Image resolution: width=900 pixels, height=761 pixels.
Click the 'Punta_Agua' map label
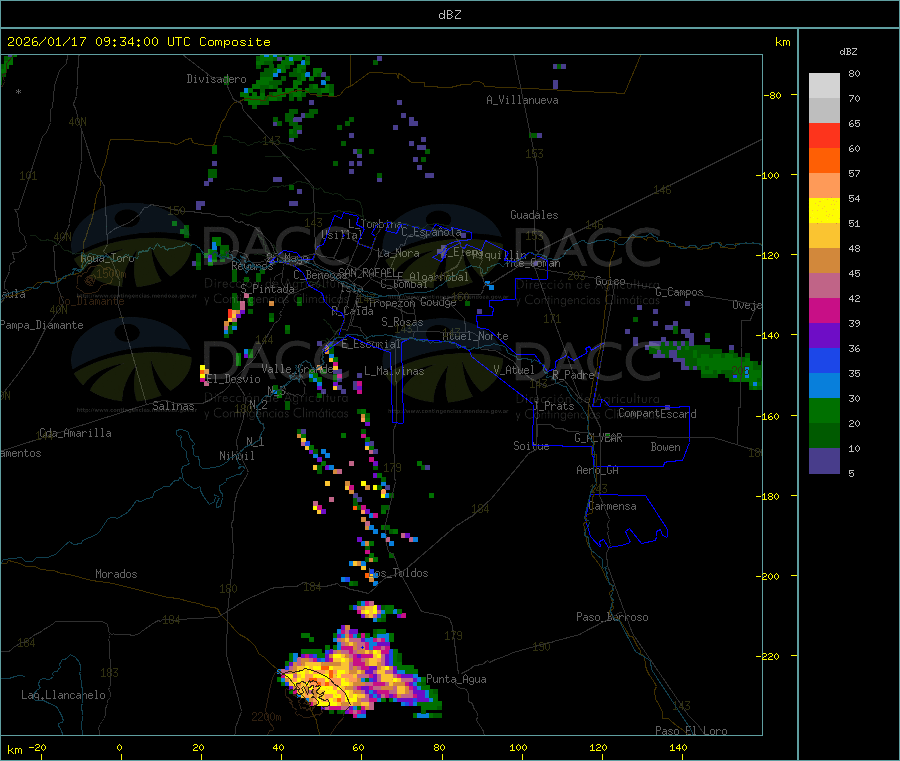(x=456, y=680)
